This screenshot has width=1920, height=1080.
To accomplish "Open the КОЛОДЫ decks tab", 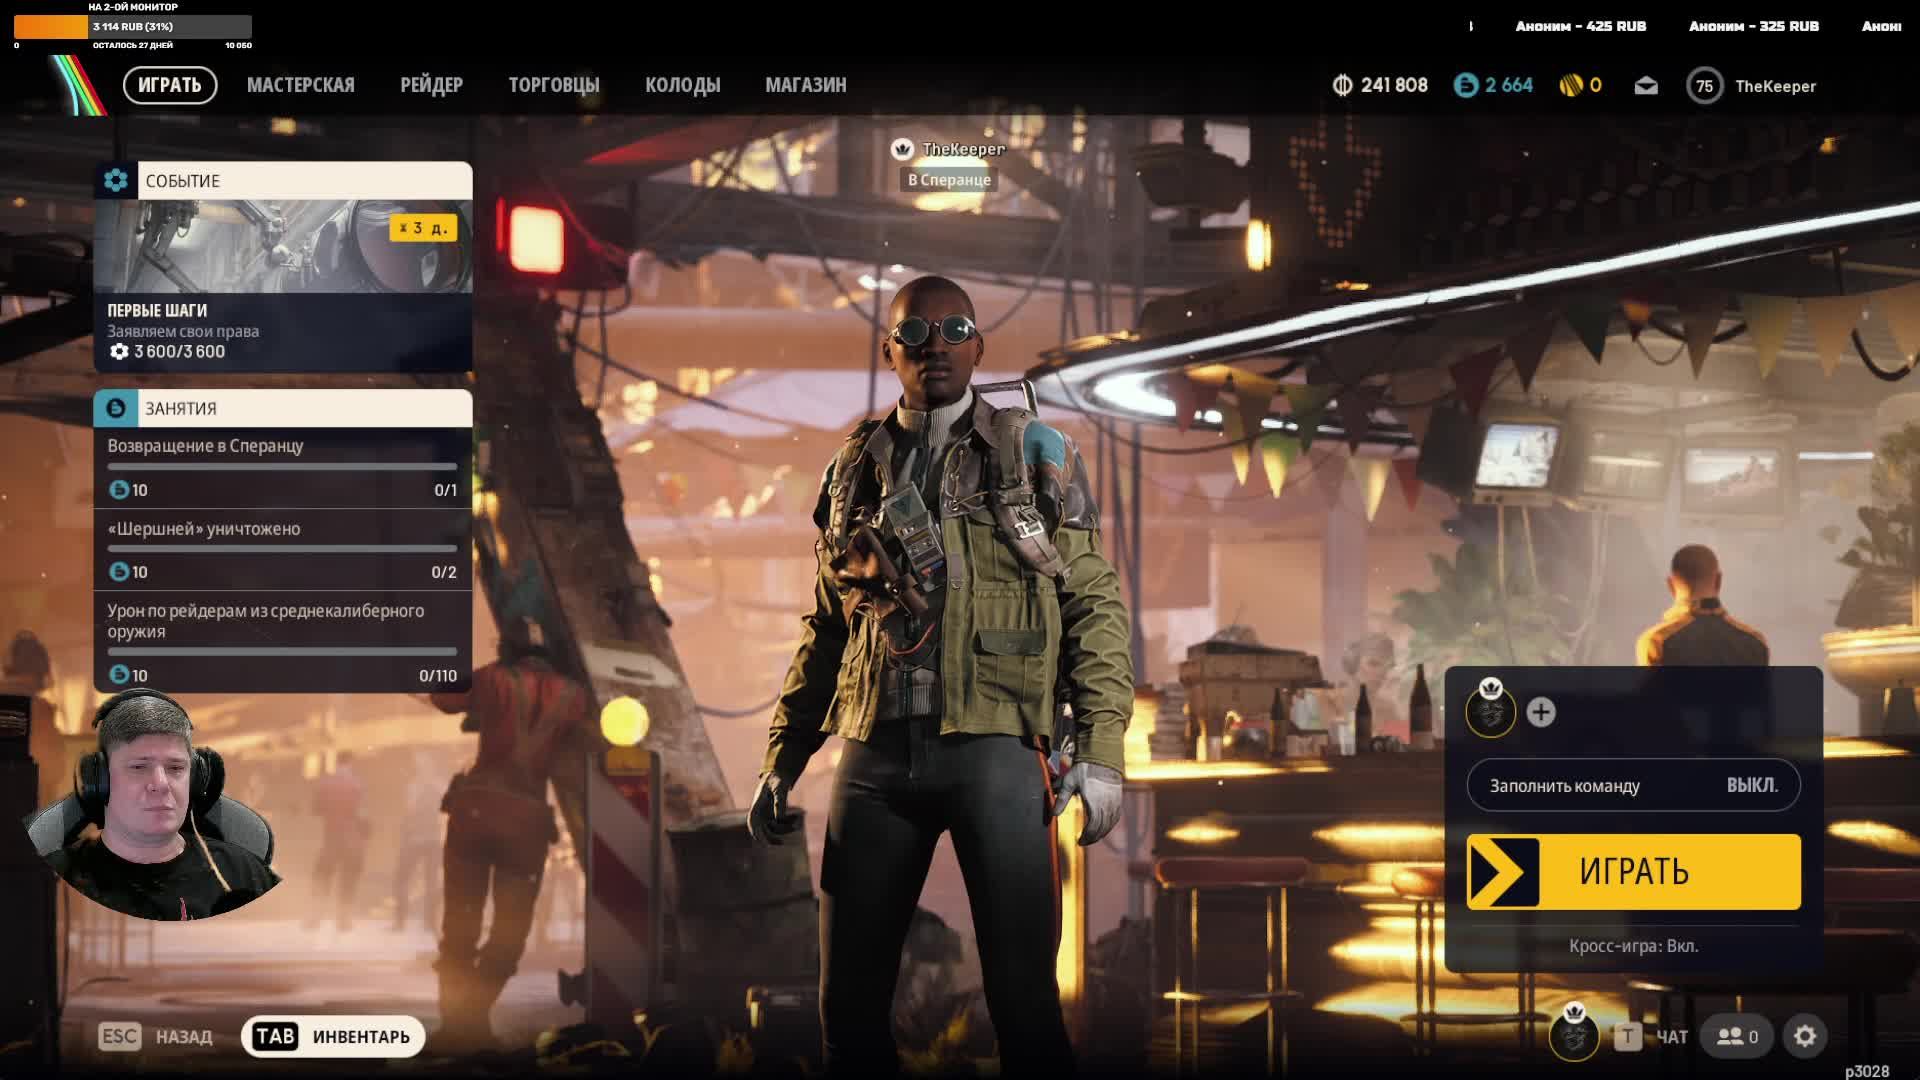I will [682, 85].
